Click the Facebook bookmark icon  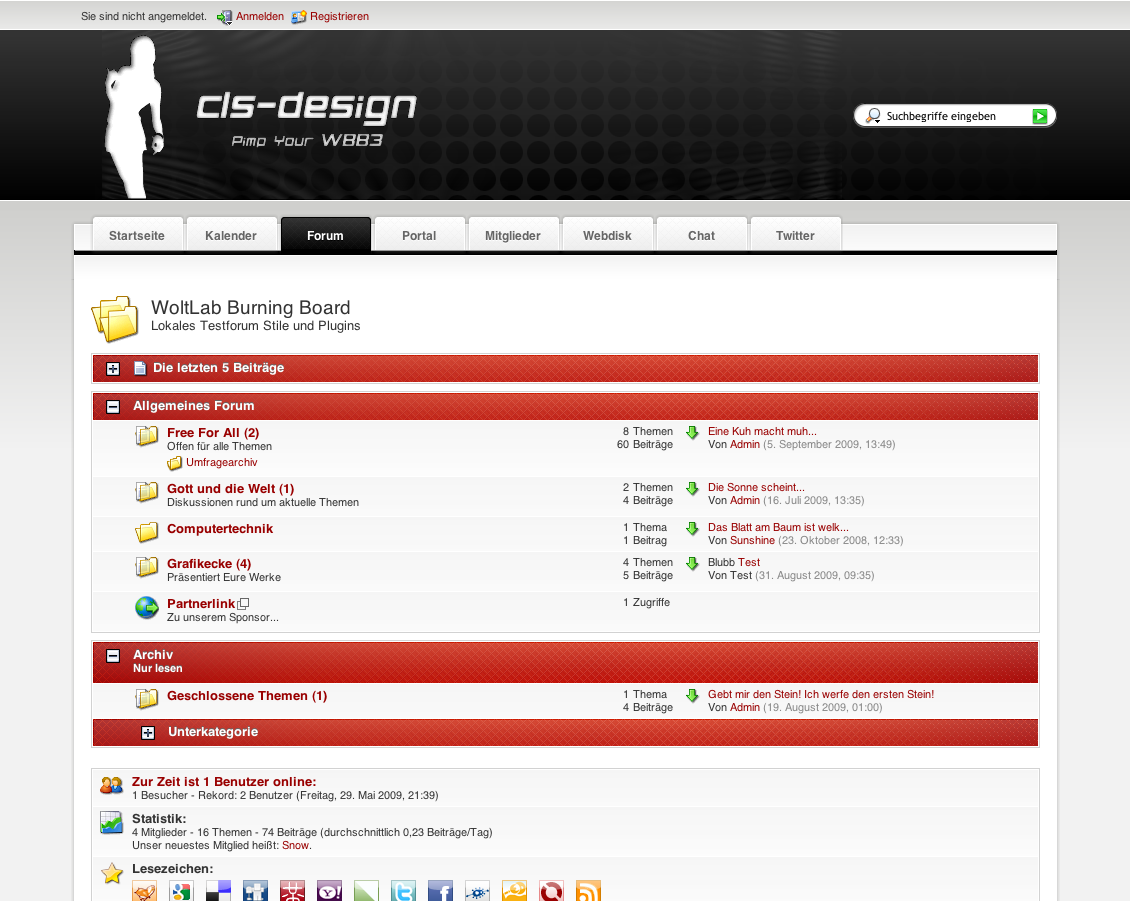click(440, 891)
